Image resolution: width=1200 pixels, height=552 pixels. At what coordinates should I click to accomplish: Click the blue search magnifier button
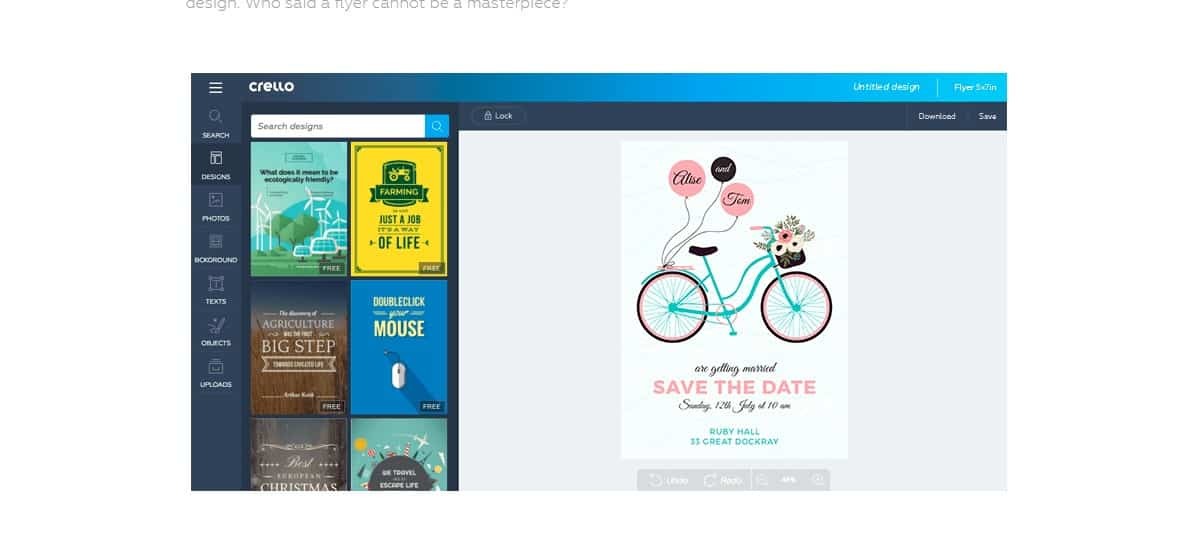[437, 126]
